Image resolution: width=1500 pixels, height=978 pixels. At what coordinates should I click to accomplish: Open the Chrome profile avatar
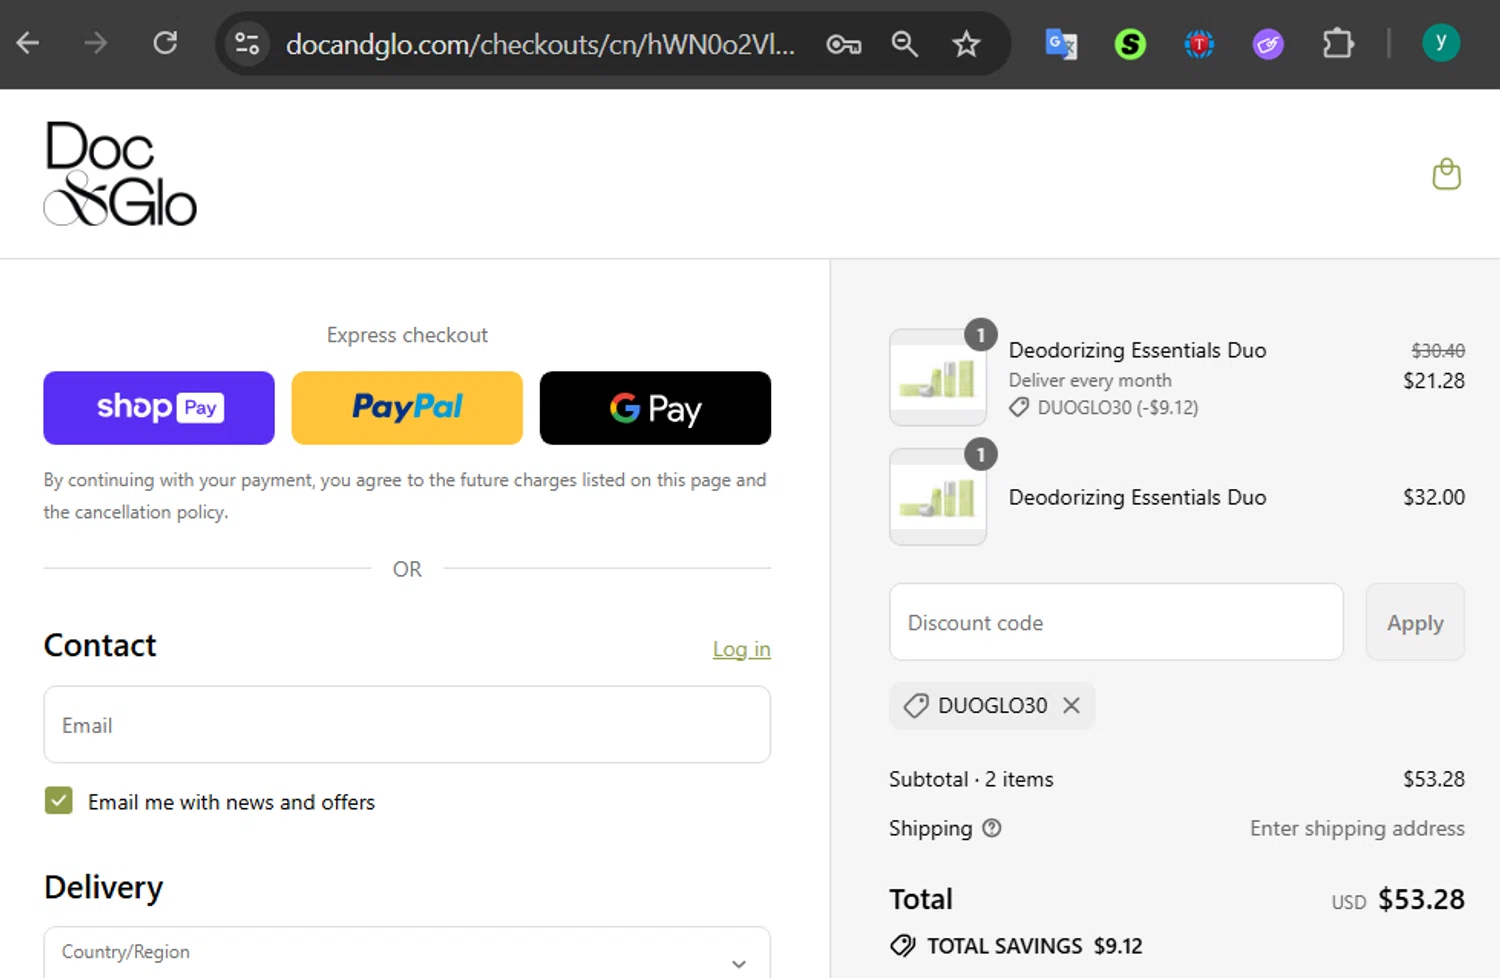[1441, 43]
